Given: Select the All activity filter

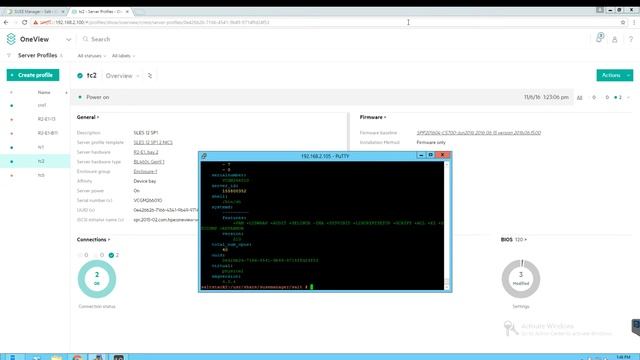Looking at the screenshot, I should click(579, 98).
